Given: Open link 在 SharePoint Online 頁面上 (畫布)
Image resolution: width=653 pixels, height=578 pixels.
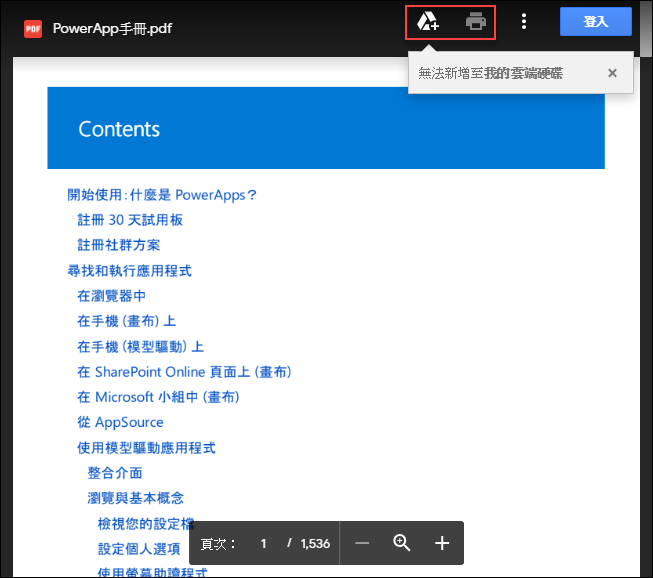Looking at the screenshot, I should pos(184,372).
